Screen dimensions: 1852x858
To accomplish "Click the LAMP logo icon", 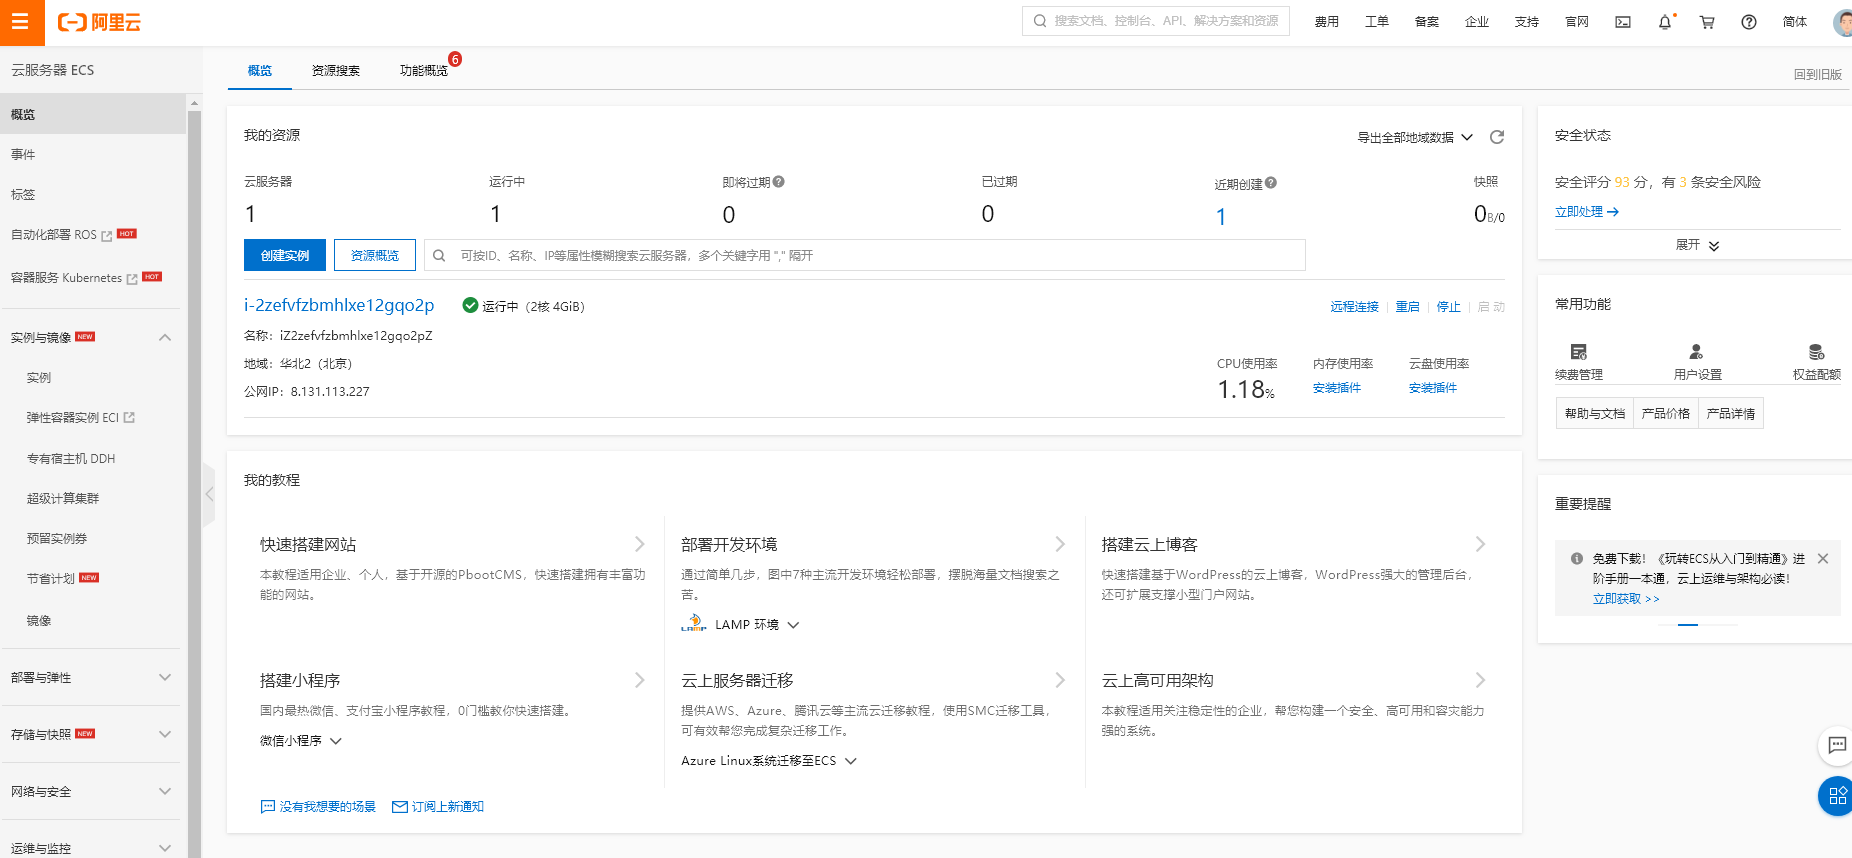I will tap(693, 624).
